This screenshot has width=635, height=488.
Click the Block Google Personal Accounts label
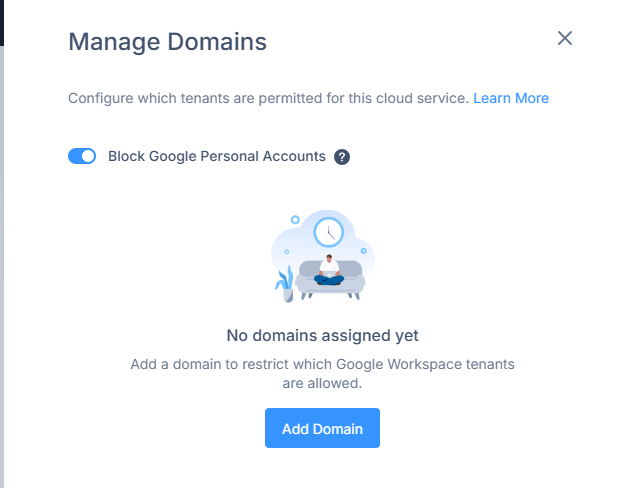pos(217,156)
